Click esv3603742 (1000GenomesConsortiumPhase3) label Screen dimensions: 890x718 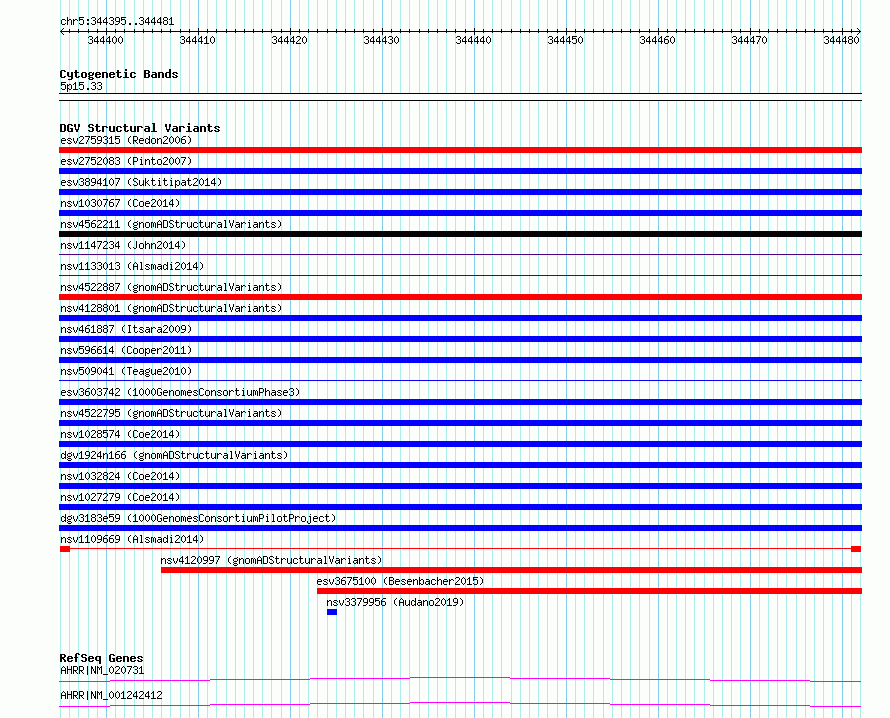click(x=180, y=392)
